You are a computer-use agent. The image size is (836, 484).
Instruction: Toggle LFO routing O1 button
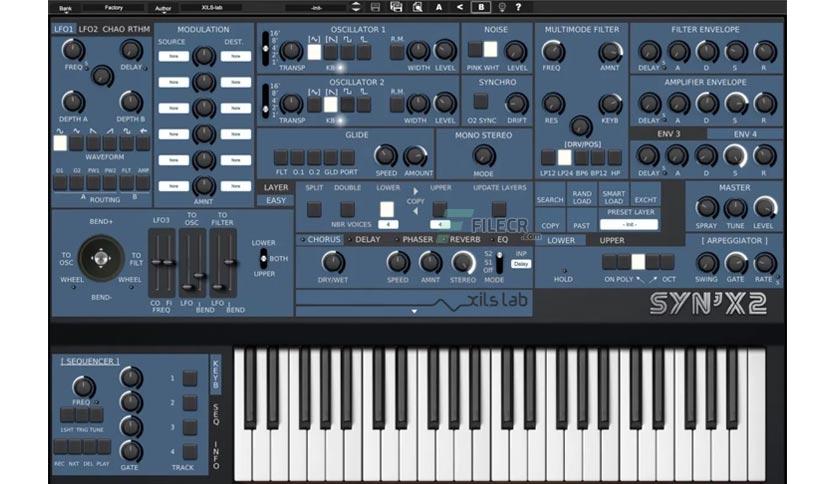coord(60,183)
